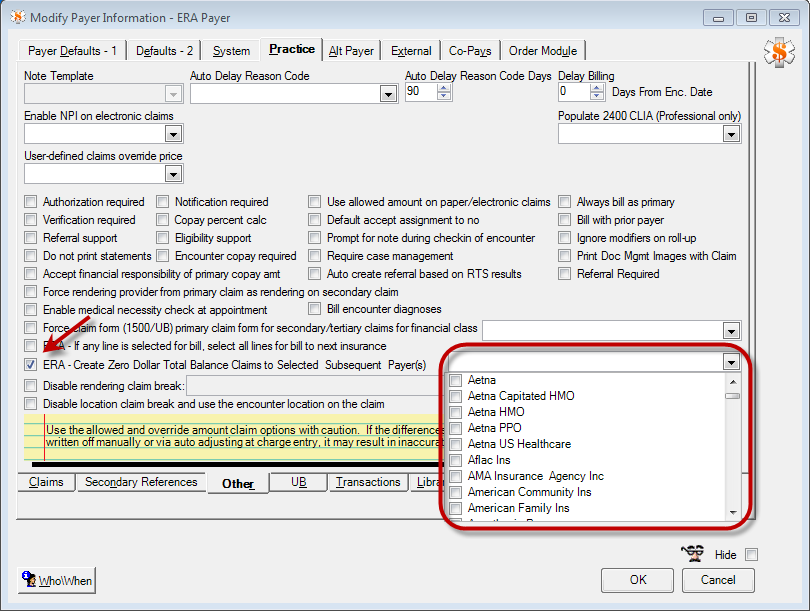Image resolution: width=810 pixels, height=611 pixels.
Task: Open the Defaults - 2 tab
Action: click(x=164, y=51)
